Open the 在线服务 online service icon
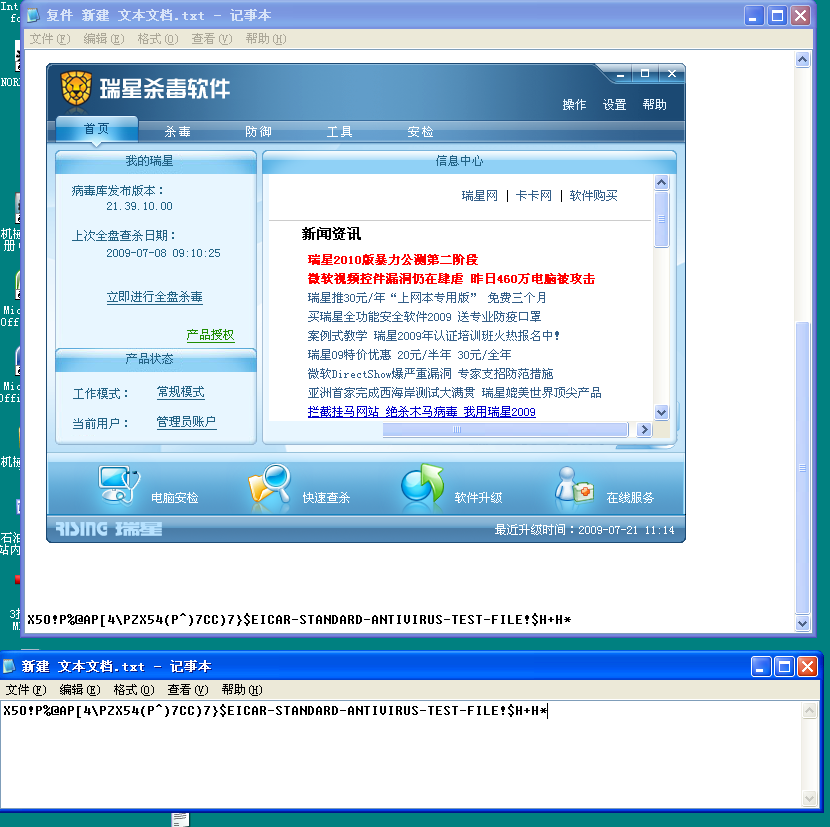This screenshot has width=830, height=827. point(574,484)
